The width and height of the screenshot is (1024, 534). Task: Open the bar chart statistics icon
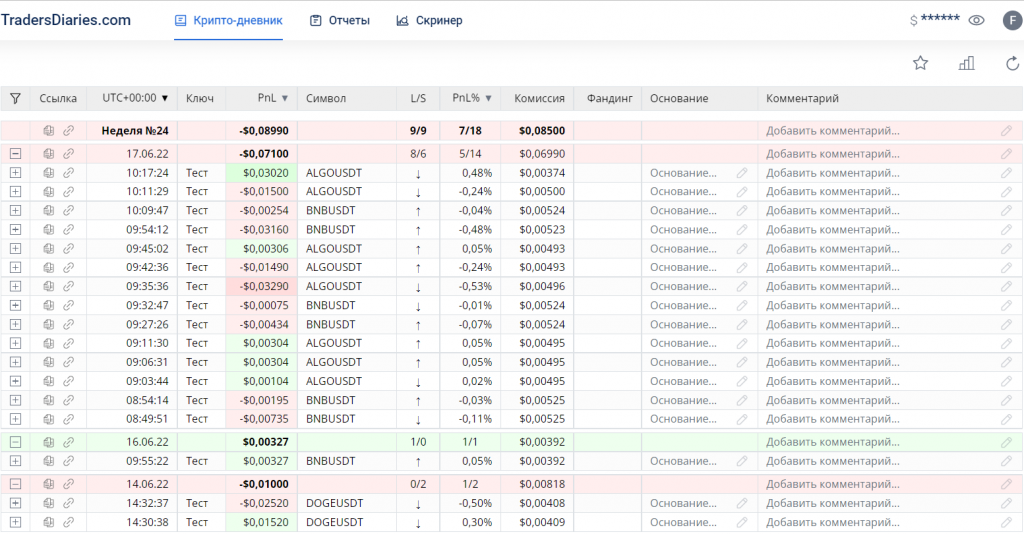967,63
